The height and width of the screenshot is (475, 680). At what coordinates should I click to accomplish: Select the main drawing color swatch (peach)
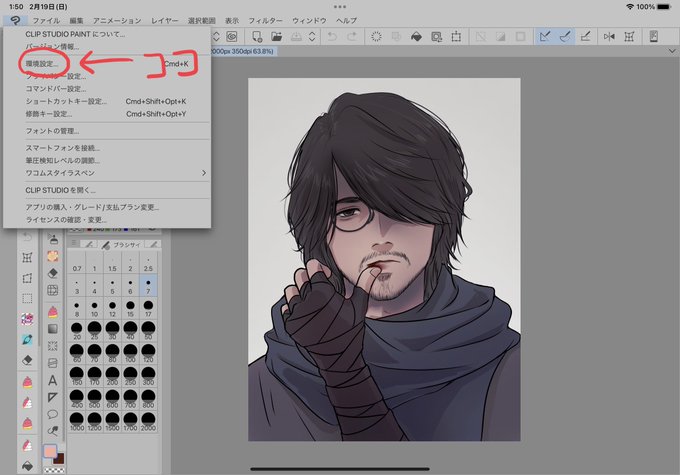(50, 451)
